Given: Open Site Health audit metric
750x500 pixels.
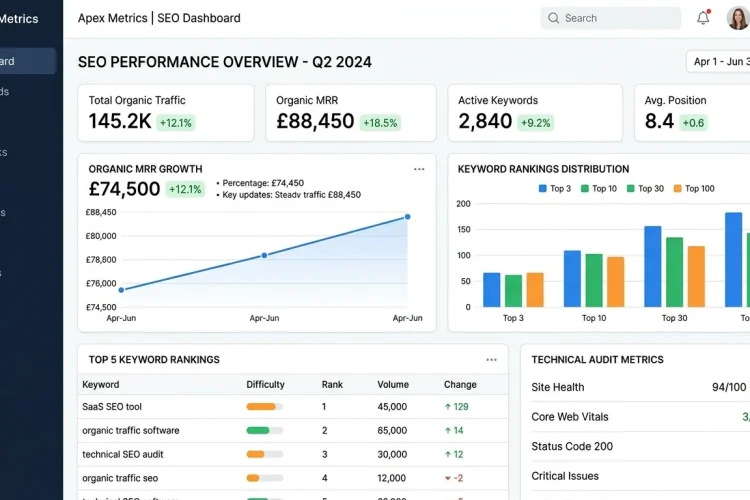Looking at the screenshot, I should [558, 387].
